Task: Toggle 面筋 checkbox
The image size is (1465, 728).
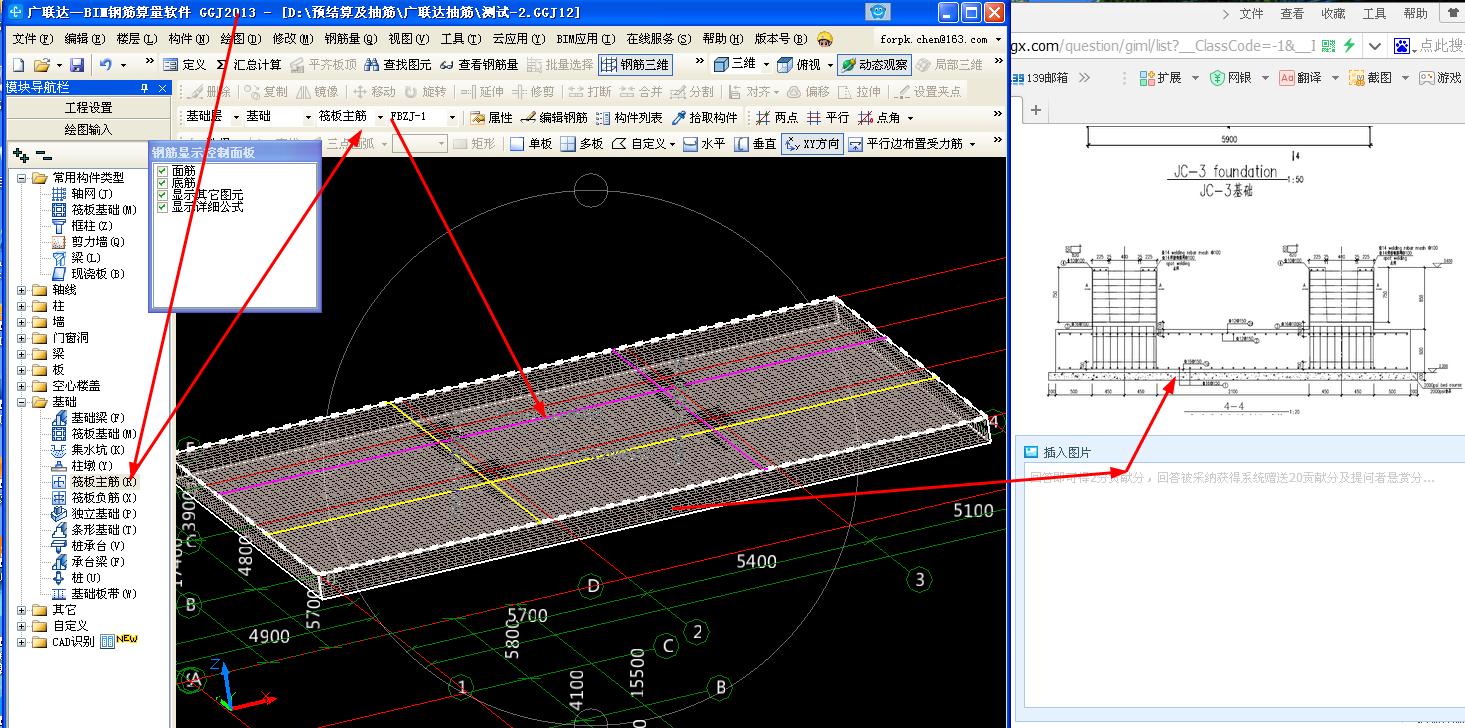Action: coord(163,171)
